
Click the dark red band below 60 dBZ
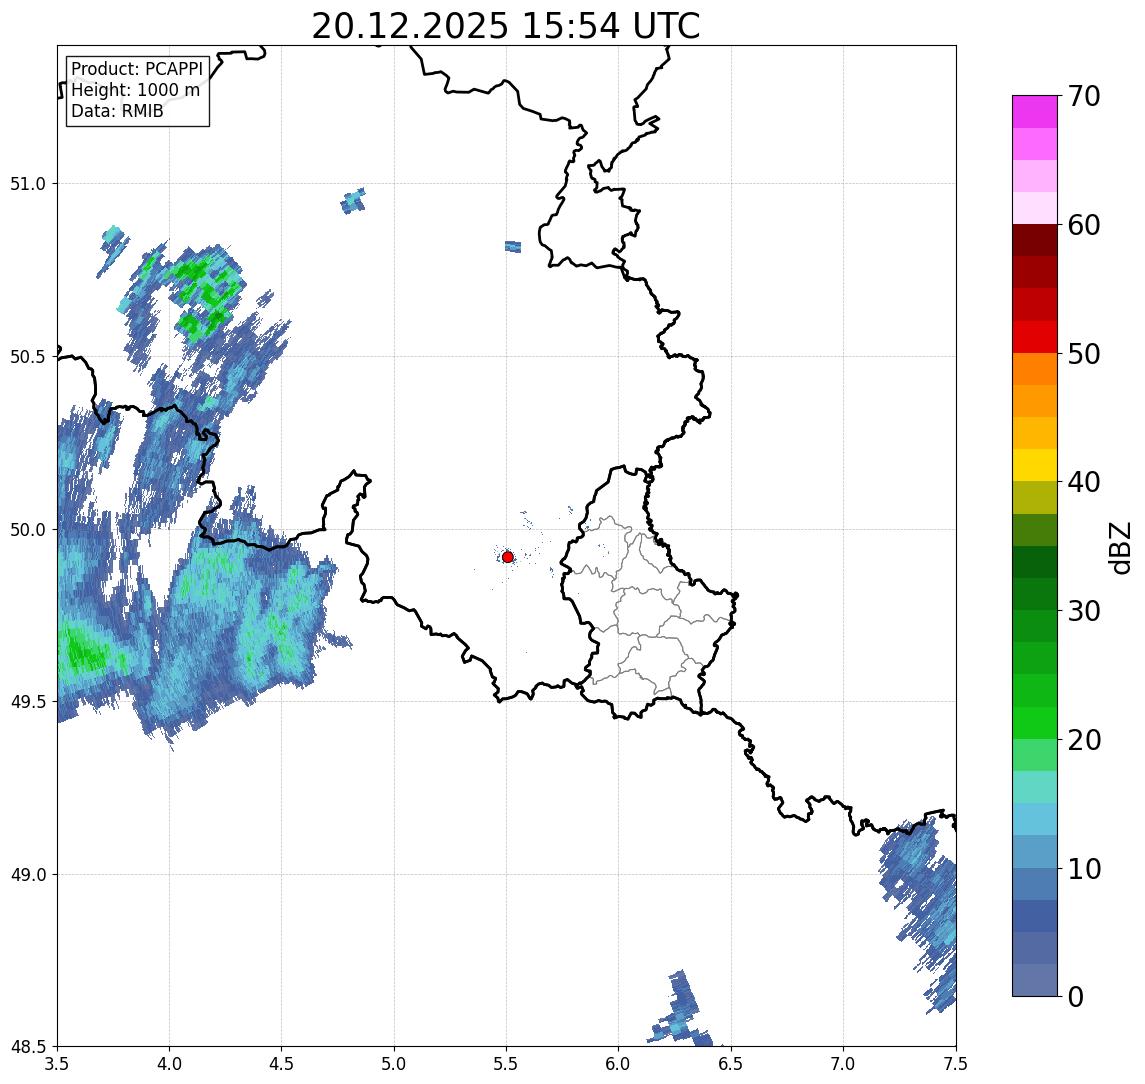click(1035, 240)
